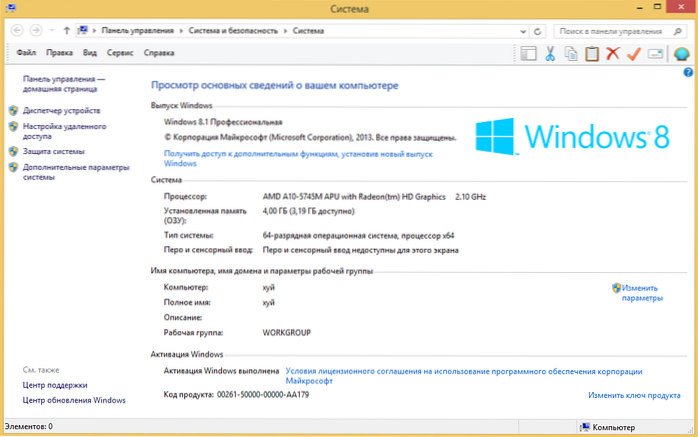Click the layout pane icon in toolbar

(529, 53)
